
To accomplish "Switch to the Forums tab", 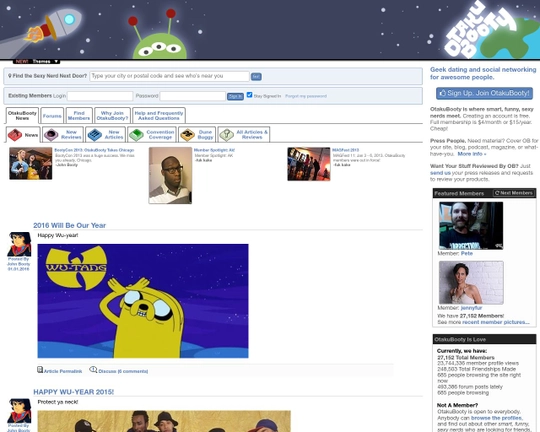I will pos(52,116).
